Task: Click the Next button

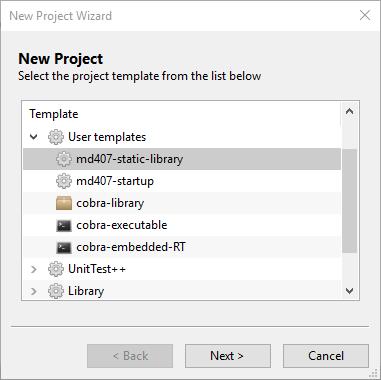Action: (x=228, y=356)
